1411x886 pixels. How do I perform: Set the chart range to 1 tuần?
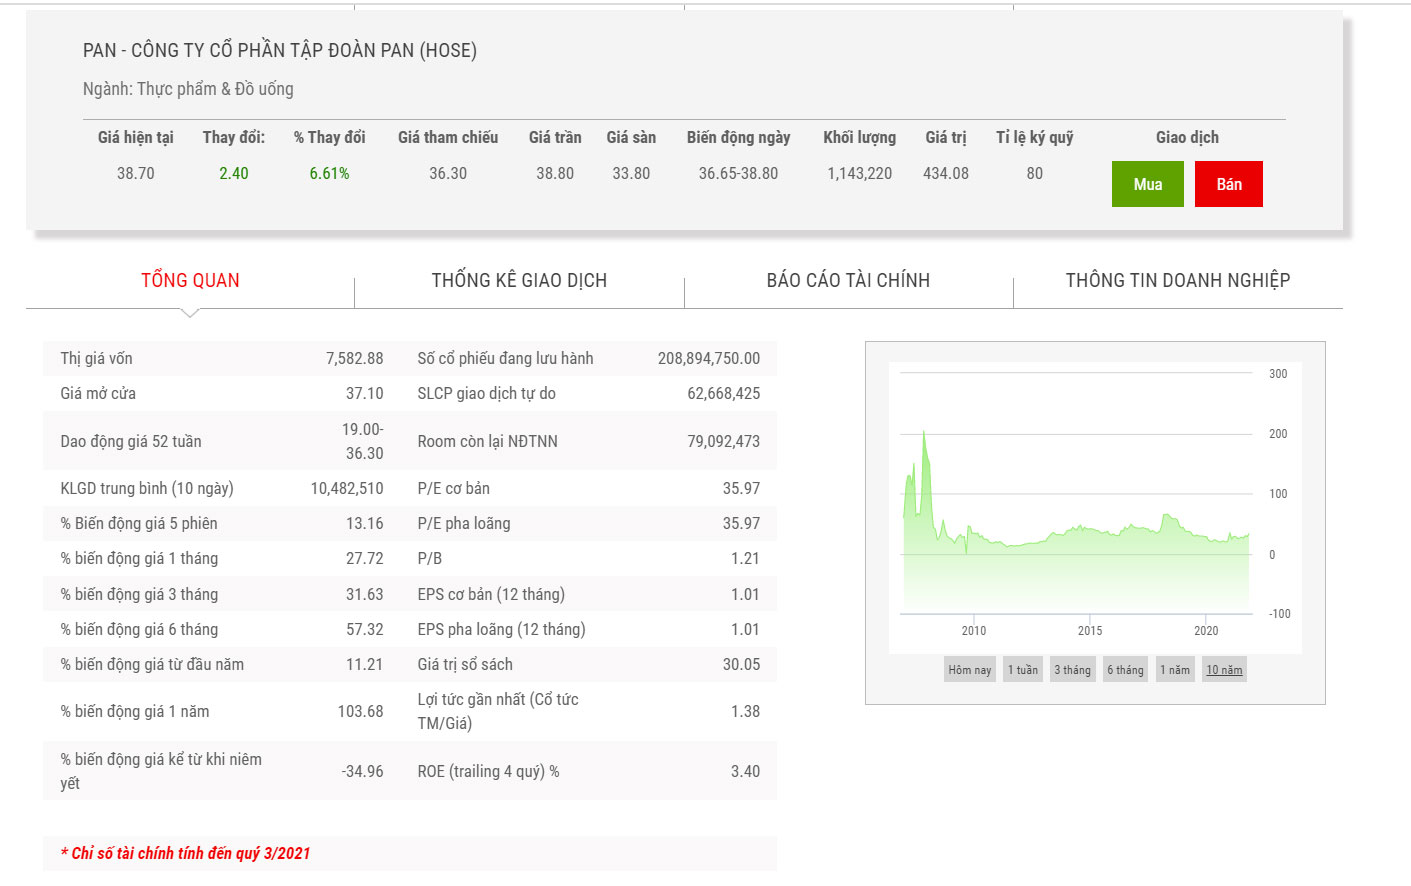tap(1022, 670)
